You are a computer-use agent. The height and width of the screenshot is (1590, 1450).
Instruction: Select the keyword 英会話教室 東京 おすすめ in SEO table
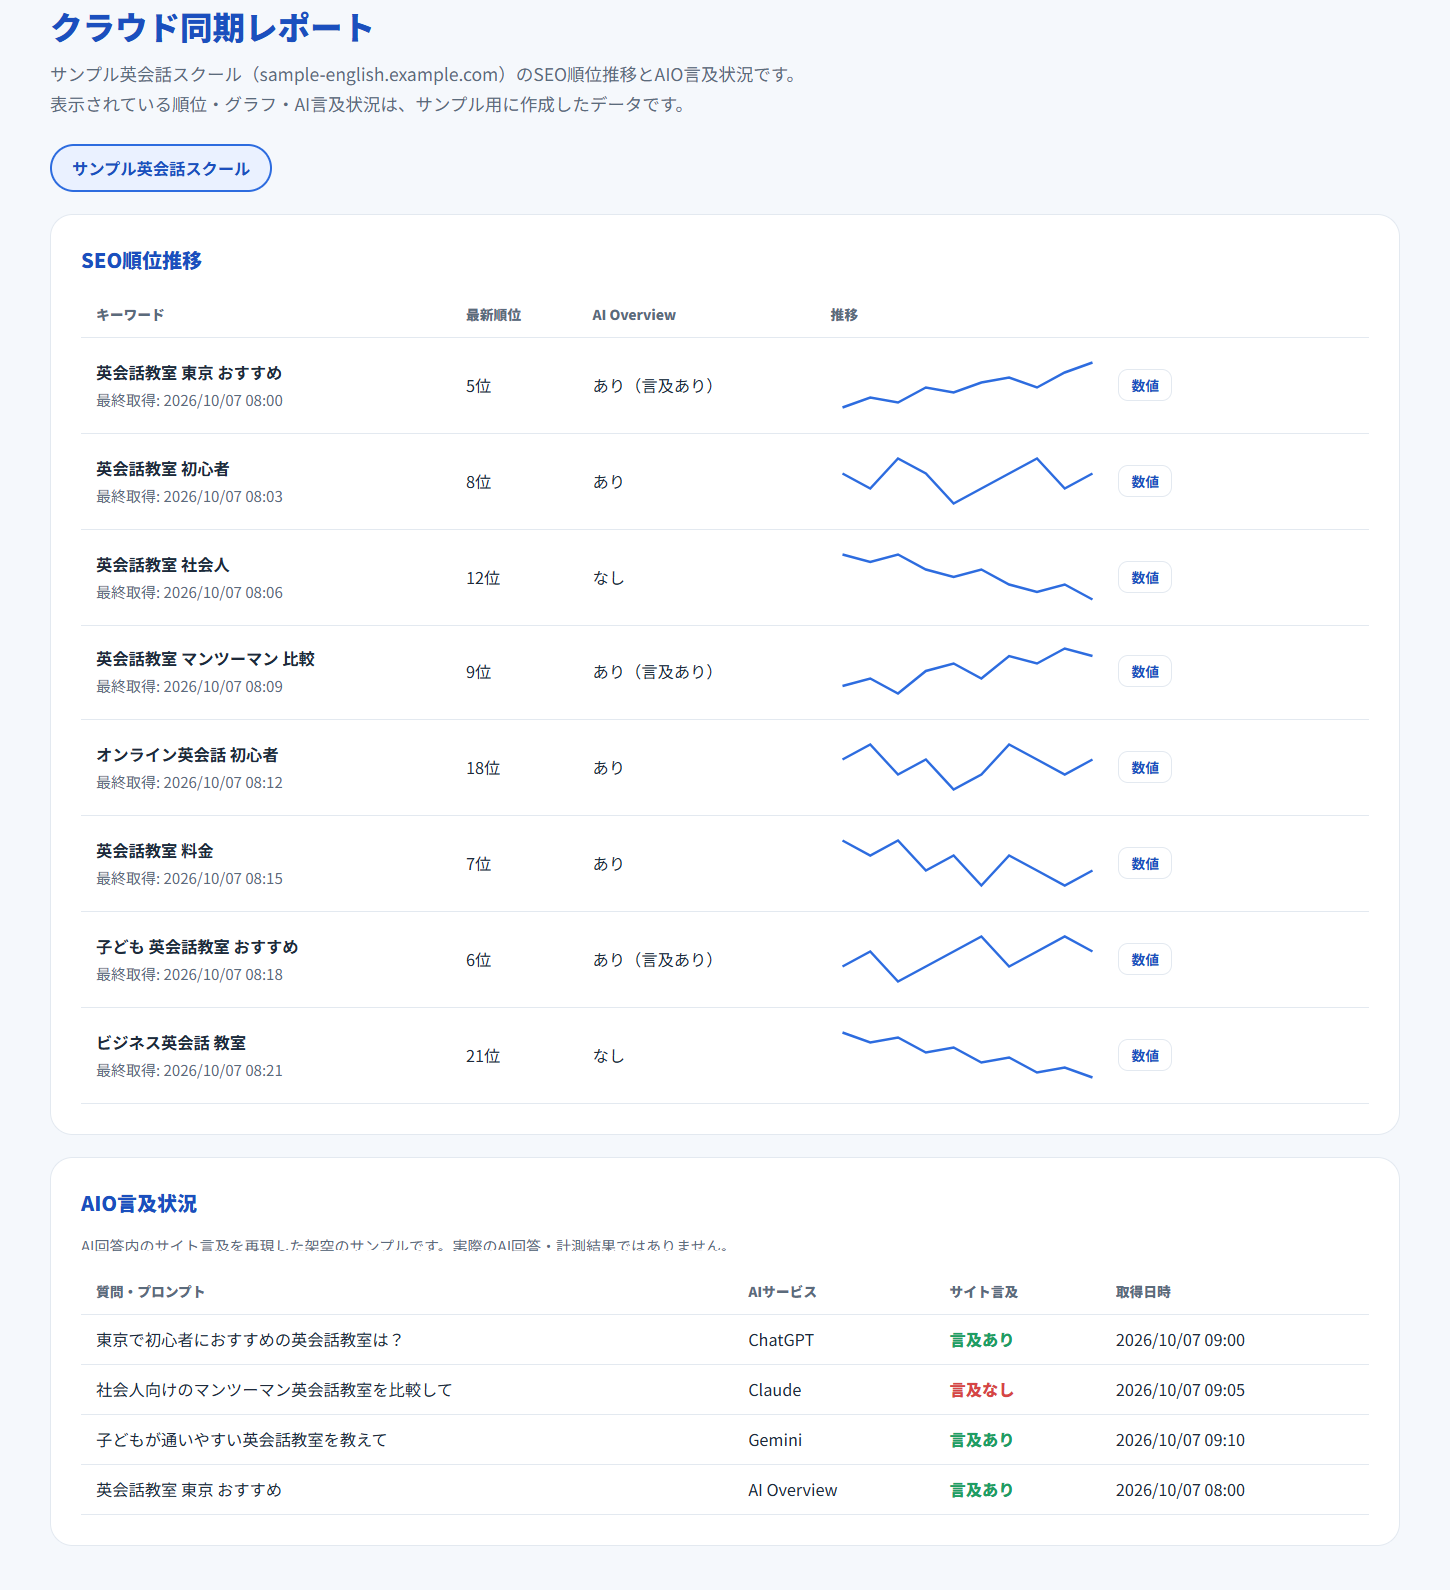[189, 373]
